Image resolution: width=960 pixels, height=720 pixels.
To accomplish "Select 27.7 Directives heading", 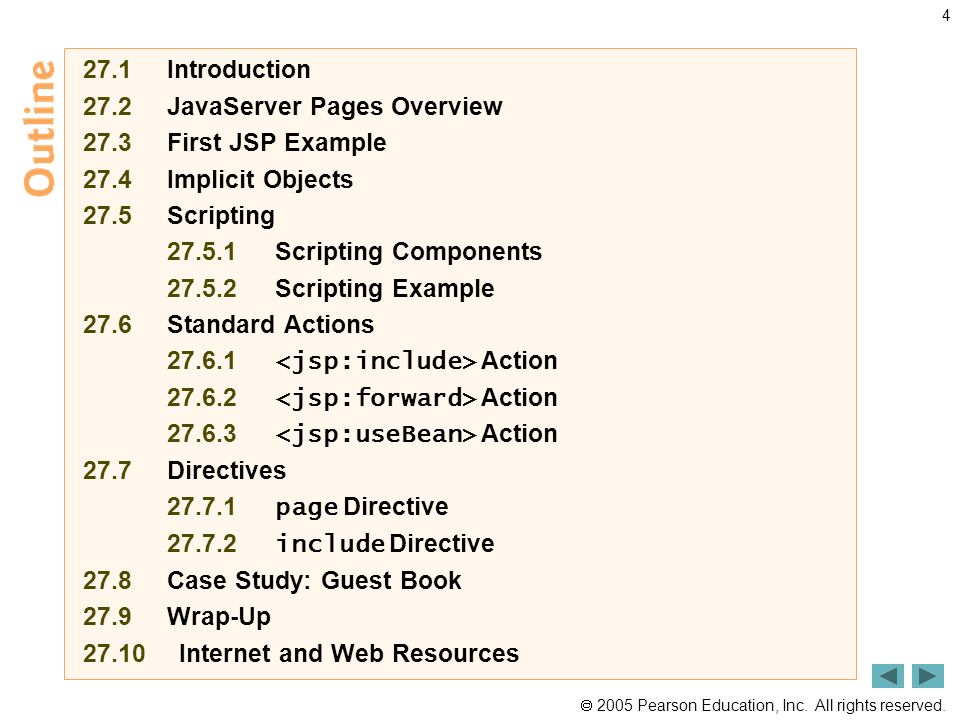I will coord(184,471).
